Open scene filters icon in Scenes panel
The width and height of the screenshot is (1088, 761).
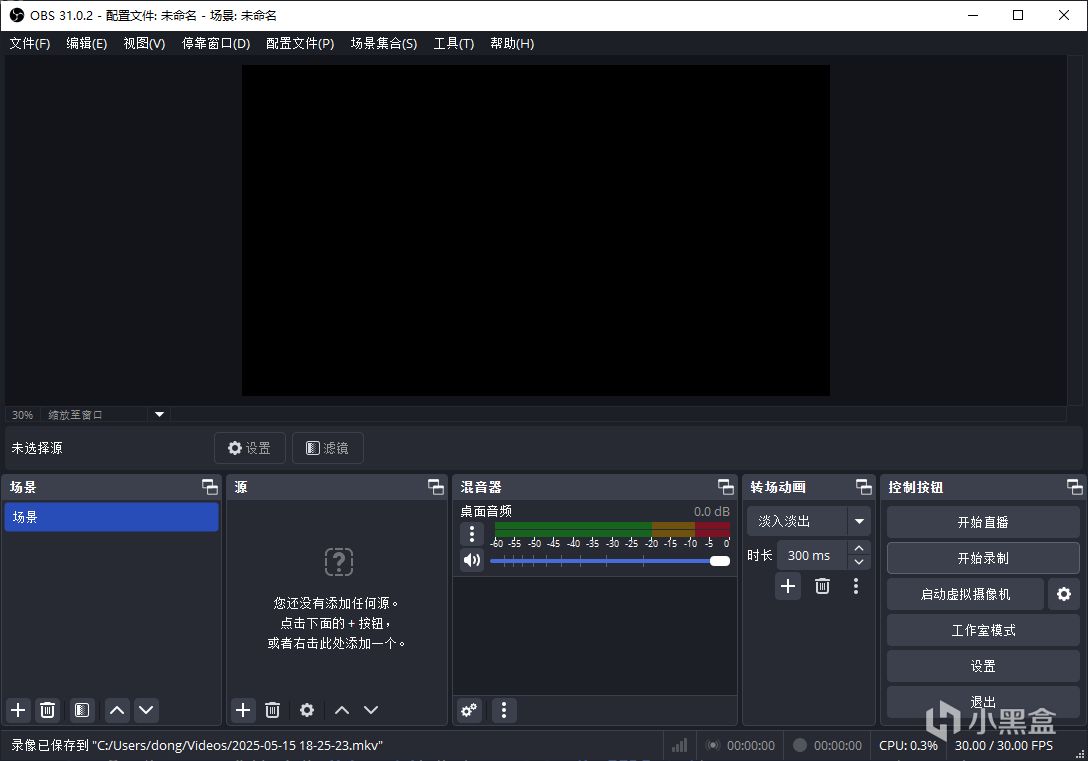tap(82, 710)
